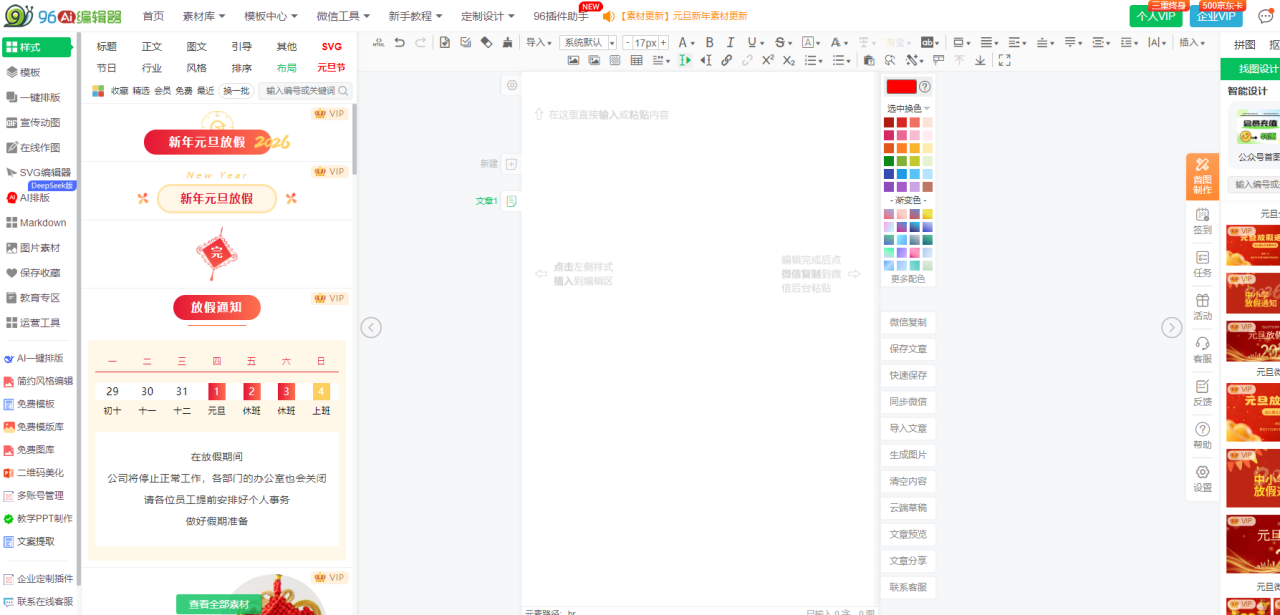The width and height of the screenshot is (1280, 615).
Task: Click the help question mark beside red color box
Action: tap(924, 87)
